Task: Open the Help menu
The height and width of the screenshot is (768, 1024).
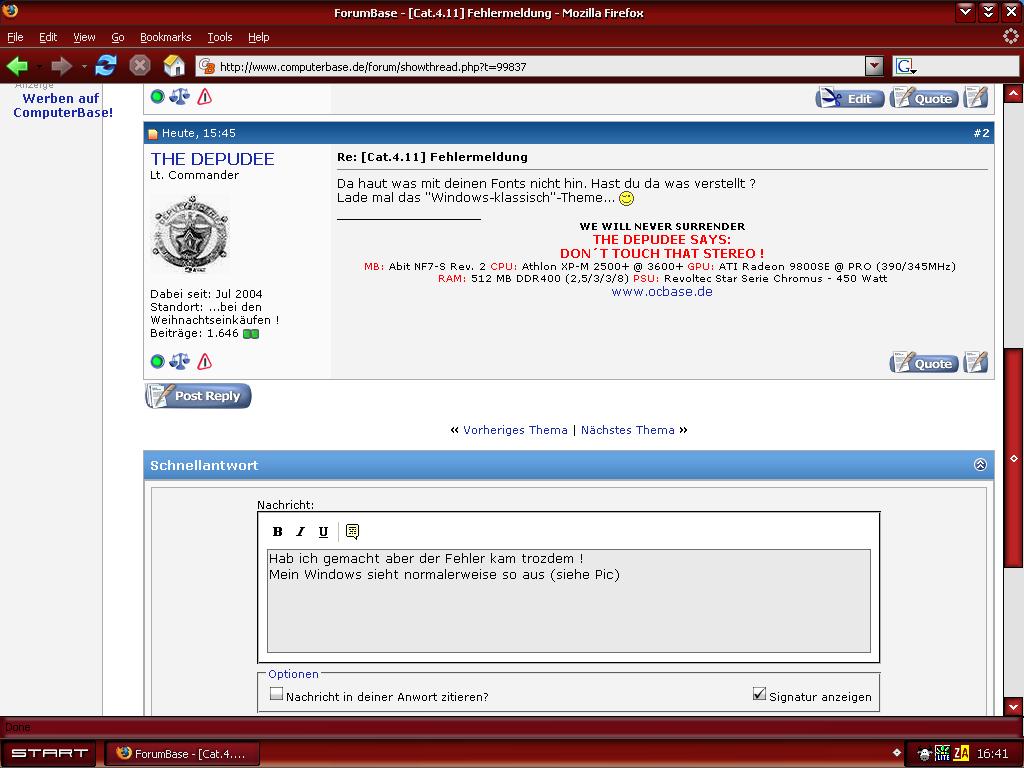Action: pyautogui.click(x=259, y=37)
